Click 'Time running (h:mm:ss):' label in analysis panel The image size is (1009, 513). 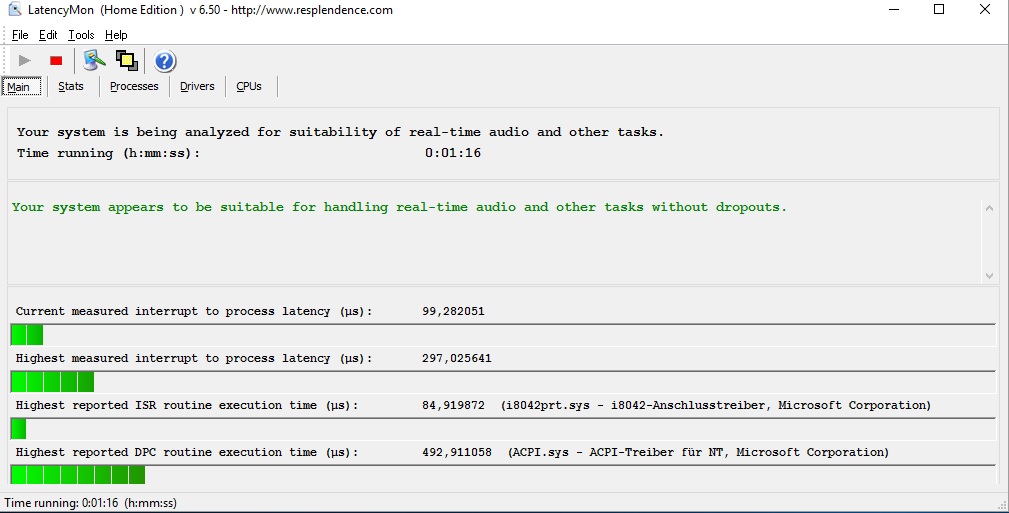point(108,153)
